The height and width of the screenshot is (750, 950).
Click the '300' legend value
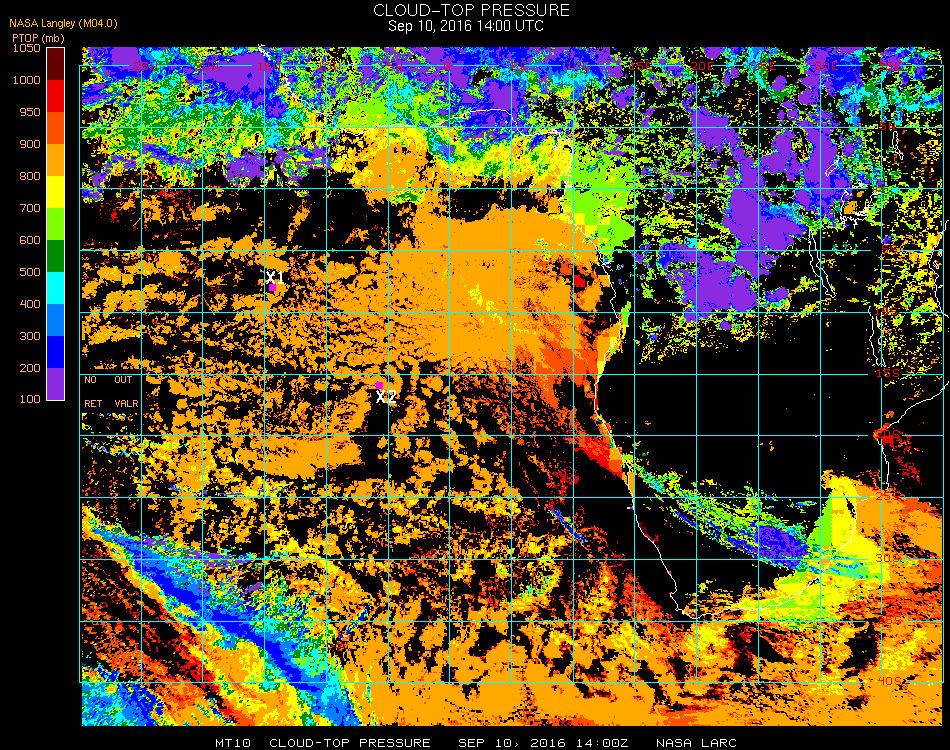(30, 336)
